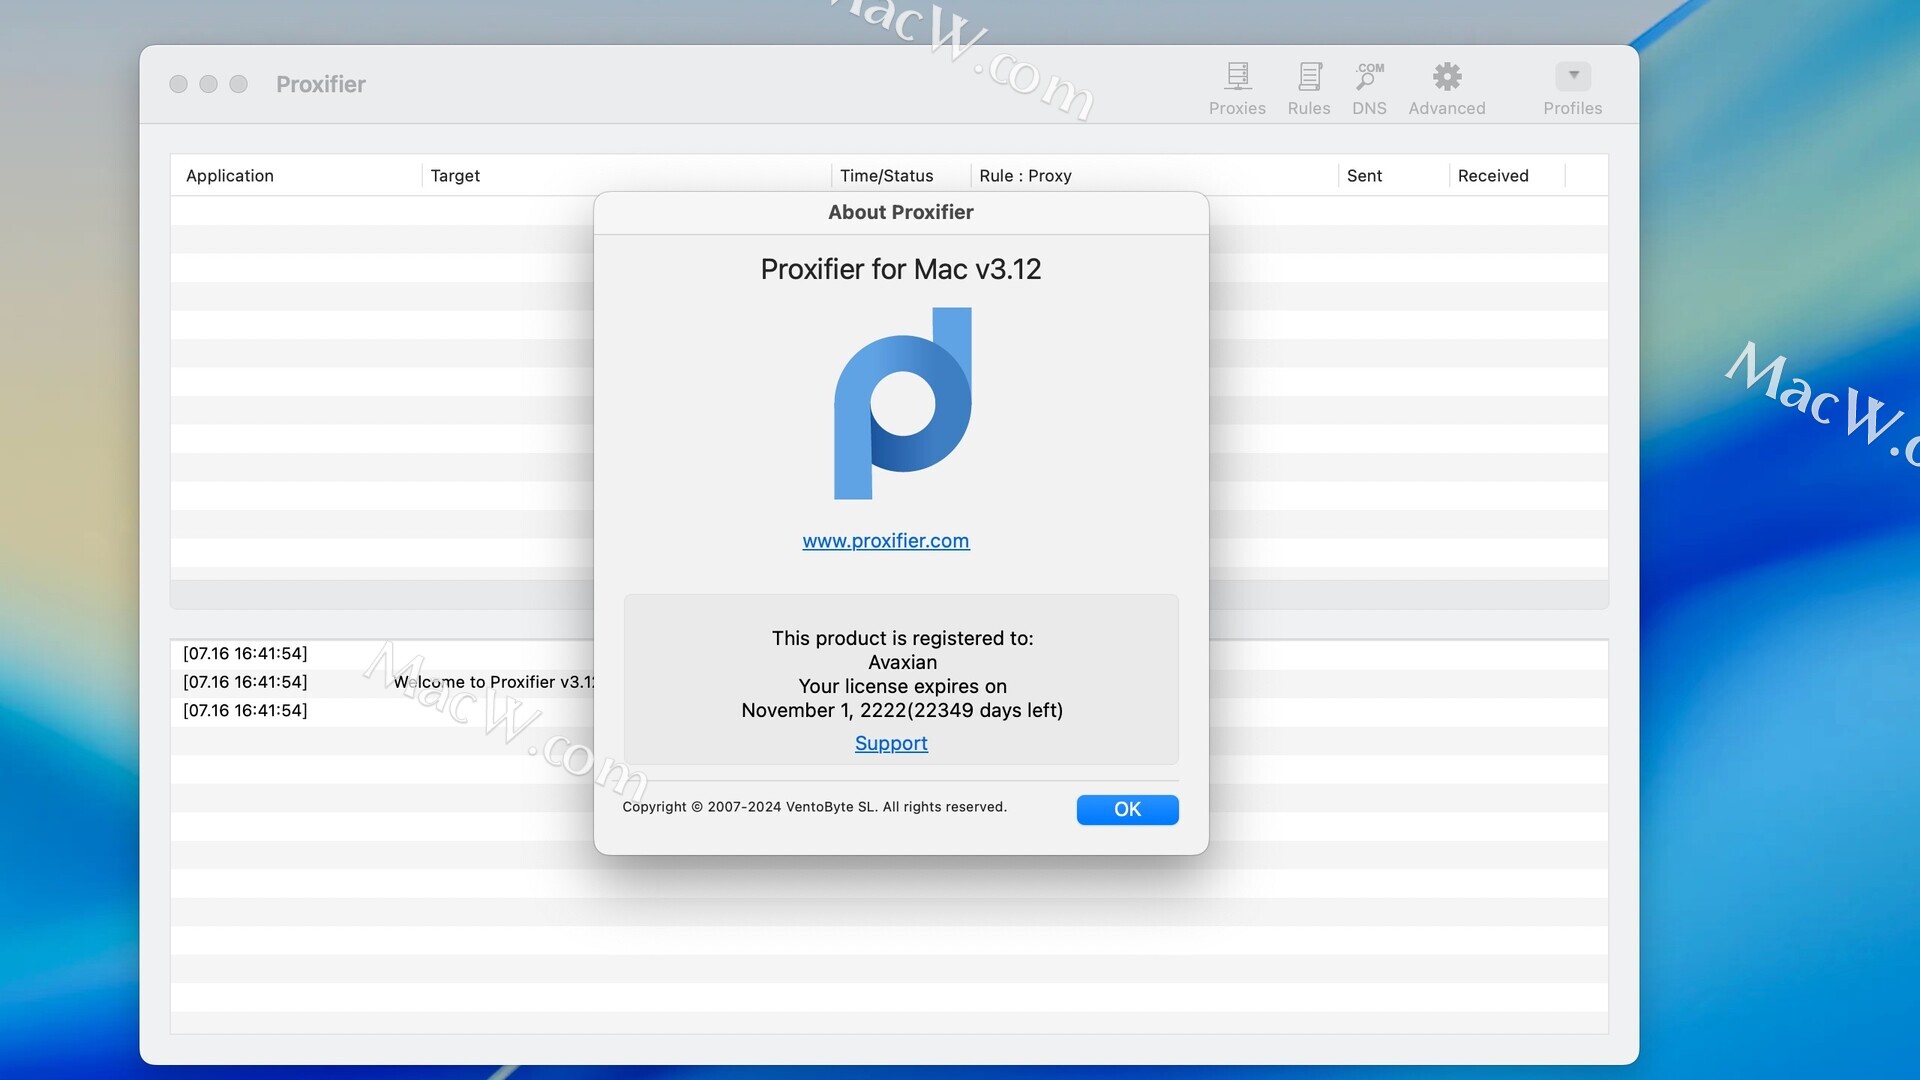Click the yellow minimize window button

[x=208, y=84]
